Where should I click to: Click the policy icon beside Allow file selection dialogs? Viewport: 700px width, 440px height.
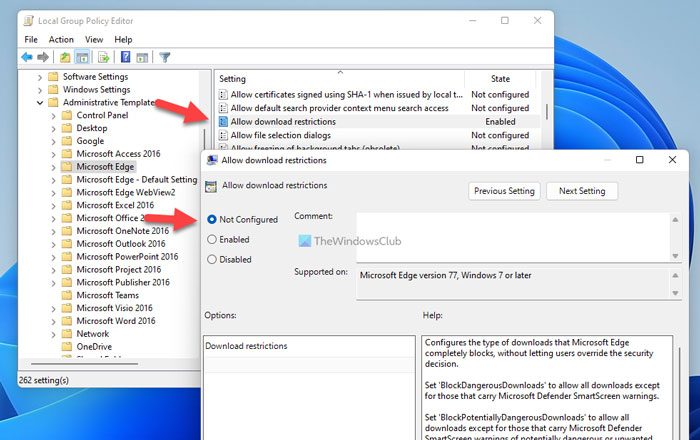(x=223, y=135)
